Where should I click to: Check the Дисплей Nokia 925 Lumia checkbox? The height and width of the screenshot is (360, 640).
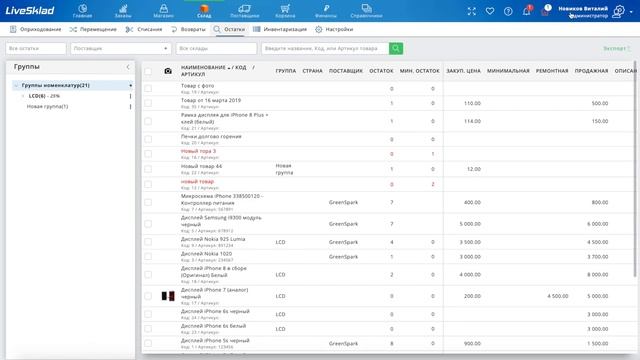click(148, 242)
